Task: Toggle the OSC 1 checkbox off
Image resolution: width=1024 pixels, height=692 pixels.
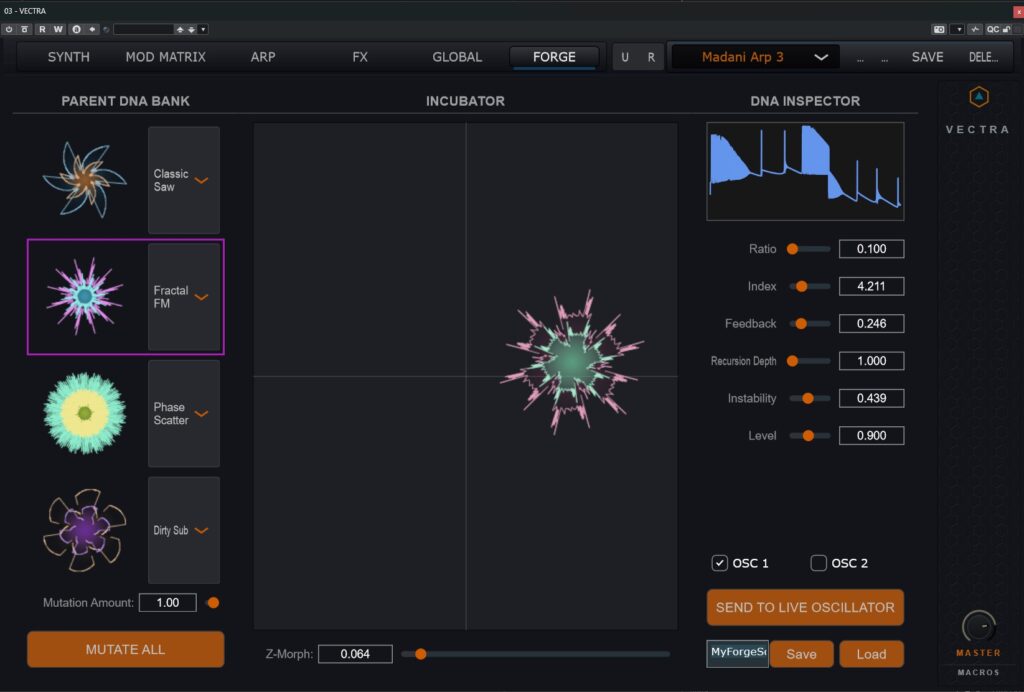Action: point(720,563)
